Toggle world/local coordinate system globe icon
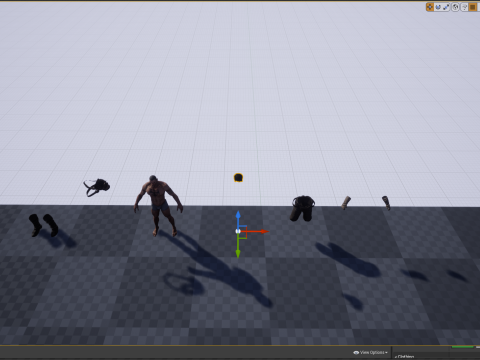 [x=455, y=7]
